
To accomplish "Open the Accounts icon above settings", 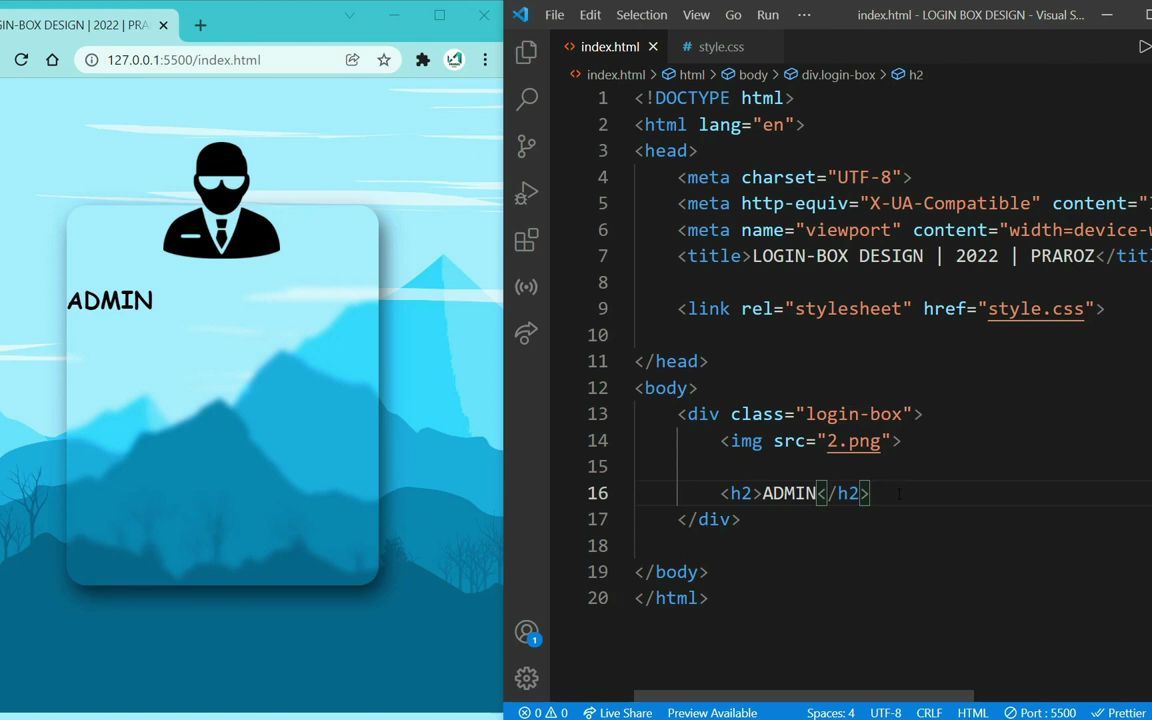I will (x=526, y=631).
